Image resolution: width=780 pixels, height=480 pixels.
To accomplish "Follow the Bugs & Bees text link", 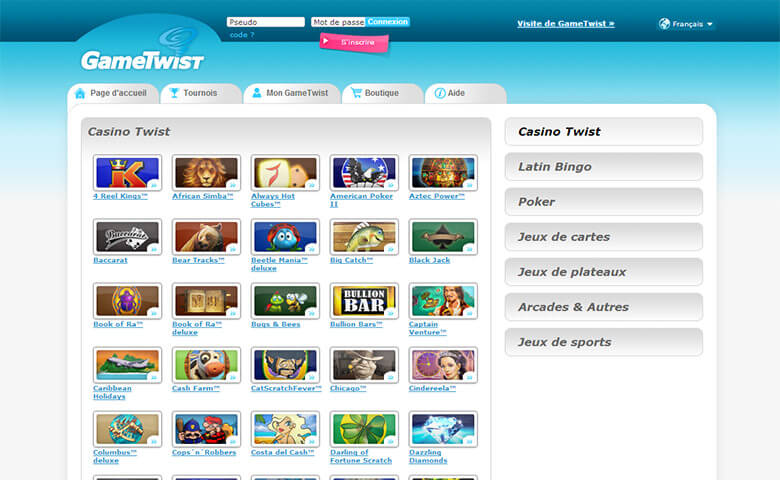I will 276,324.
